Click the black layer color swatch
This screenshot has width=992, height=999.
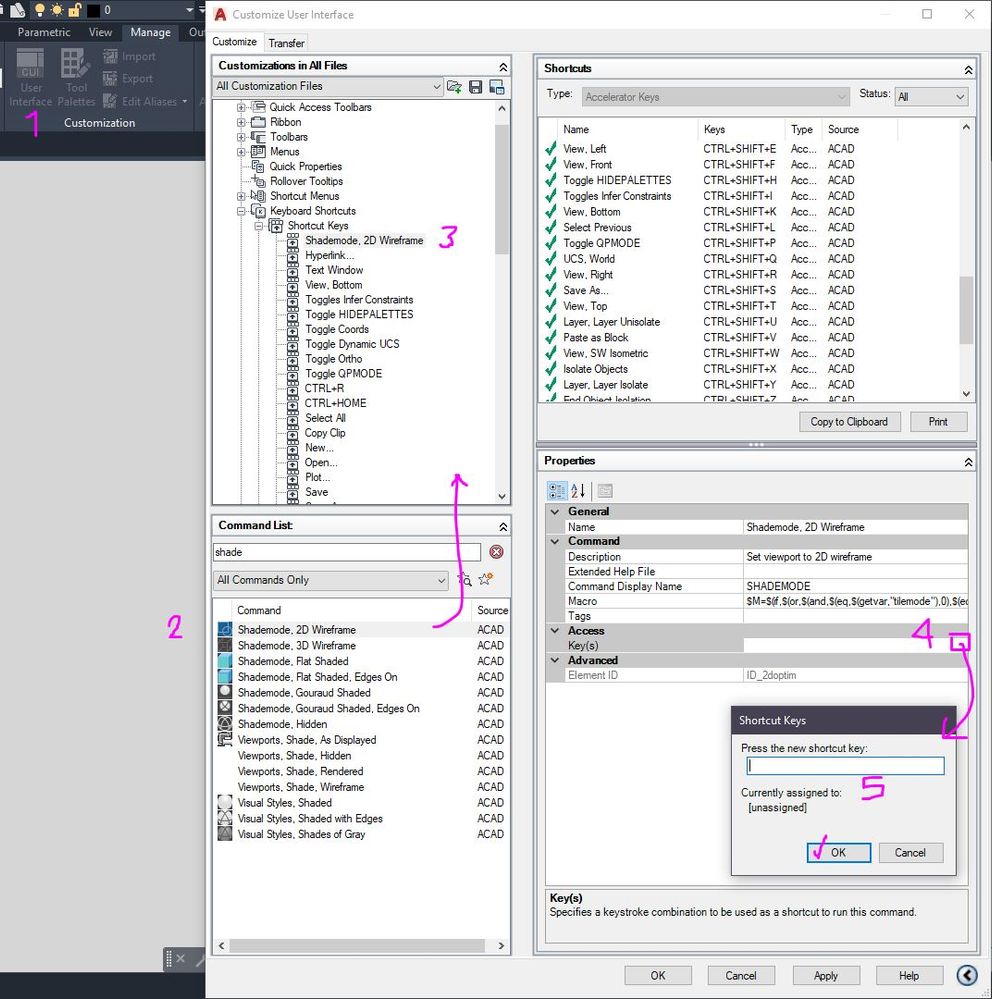93,10
